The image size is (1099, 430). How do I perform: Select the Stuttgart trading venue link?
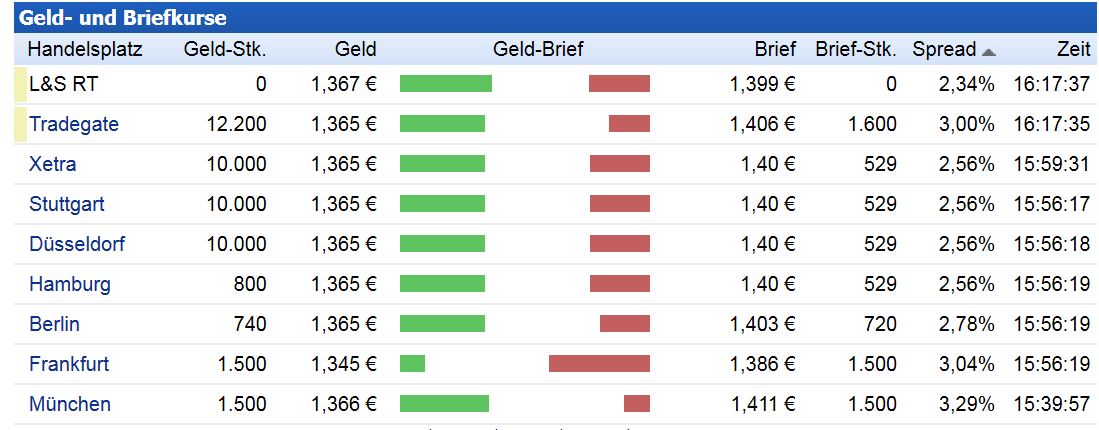[66, 205]
